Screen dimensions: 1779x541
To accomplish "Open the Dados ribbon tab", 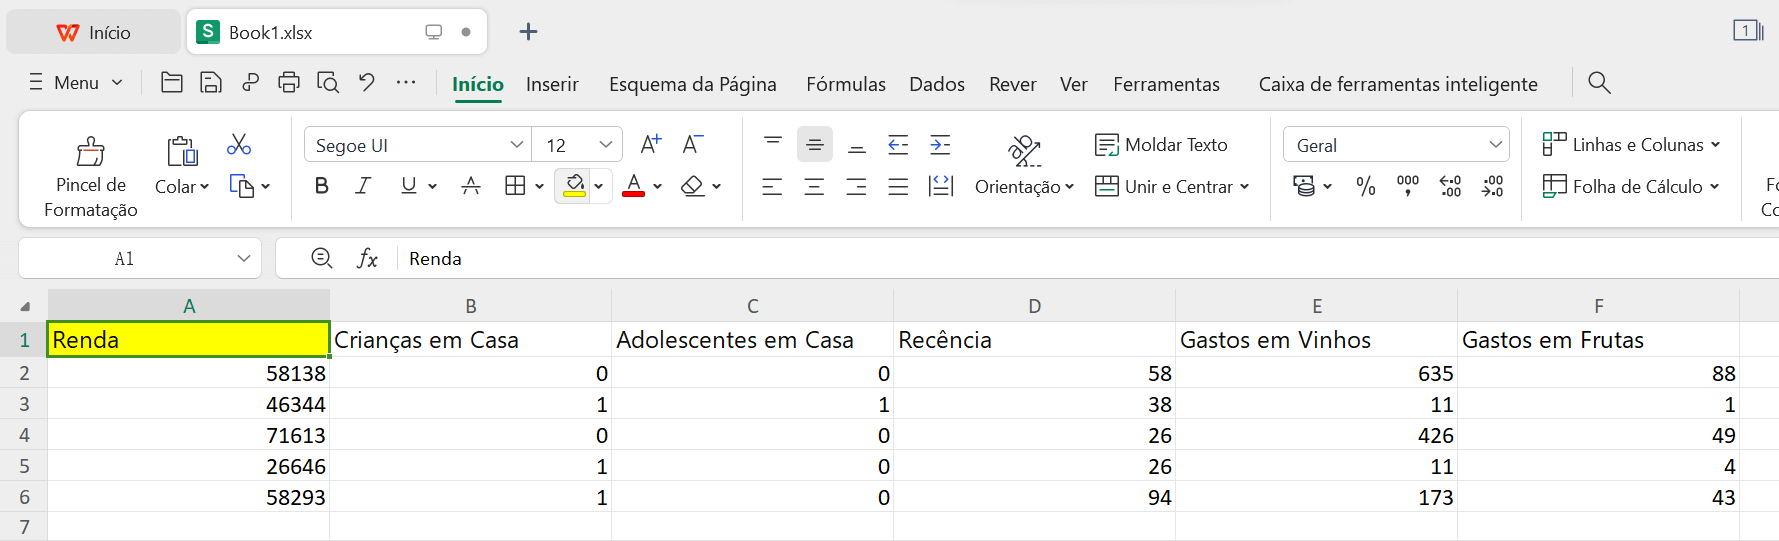I will point(937,84).
